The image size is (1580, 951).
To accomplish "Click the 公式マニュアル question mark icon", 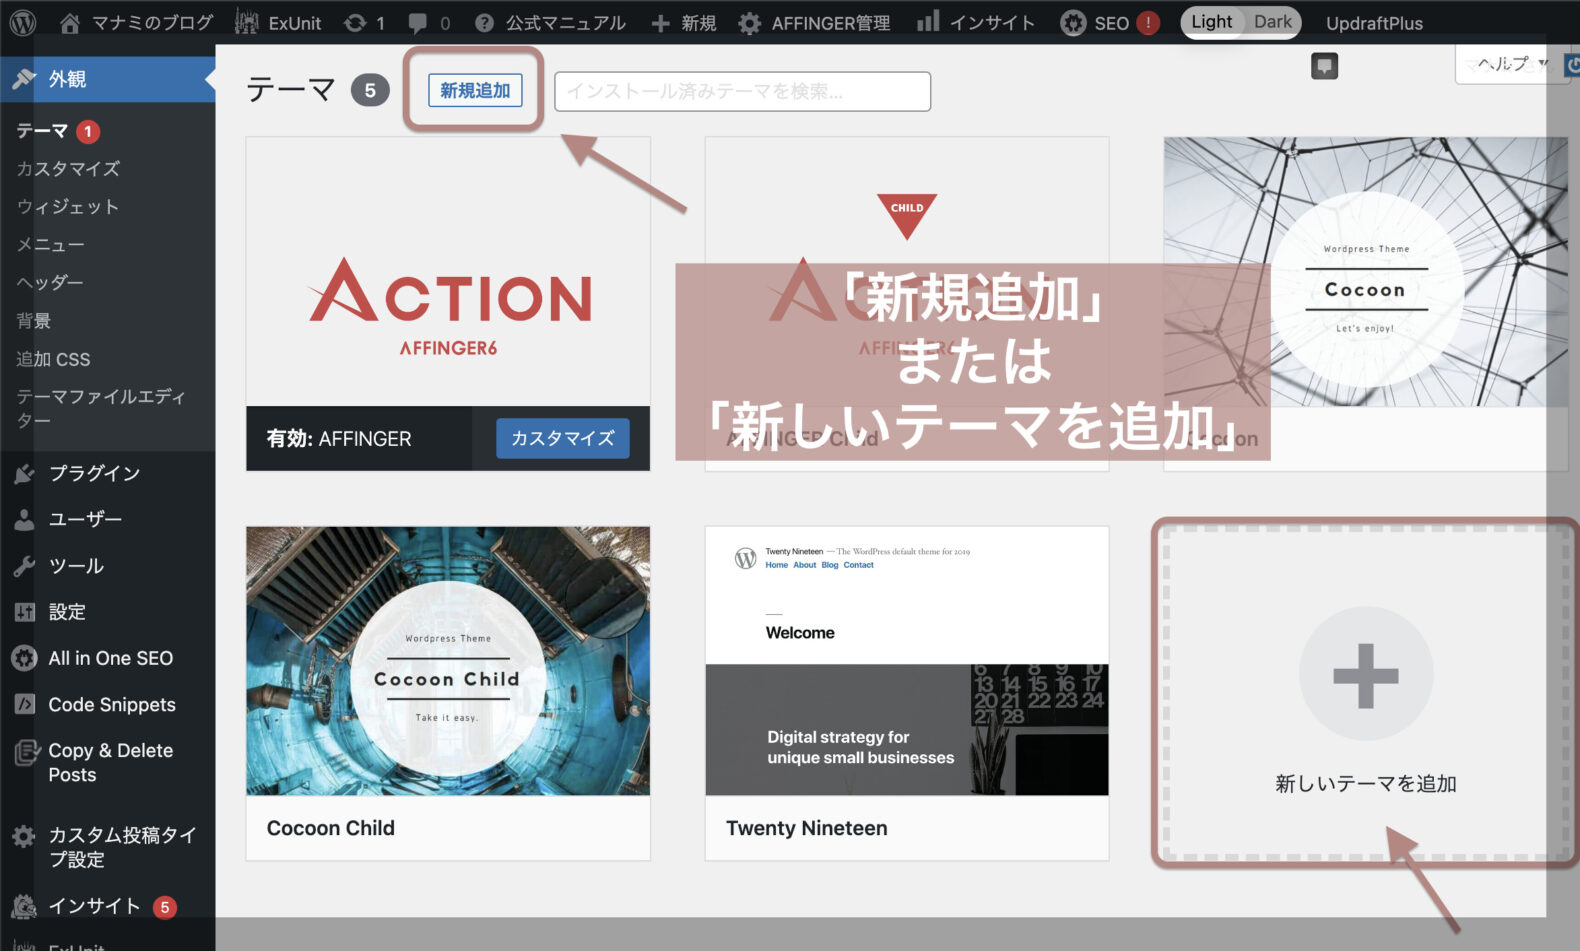I will click(x=484, y=23).
